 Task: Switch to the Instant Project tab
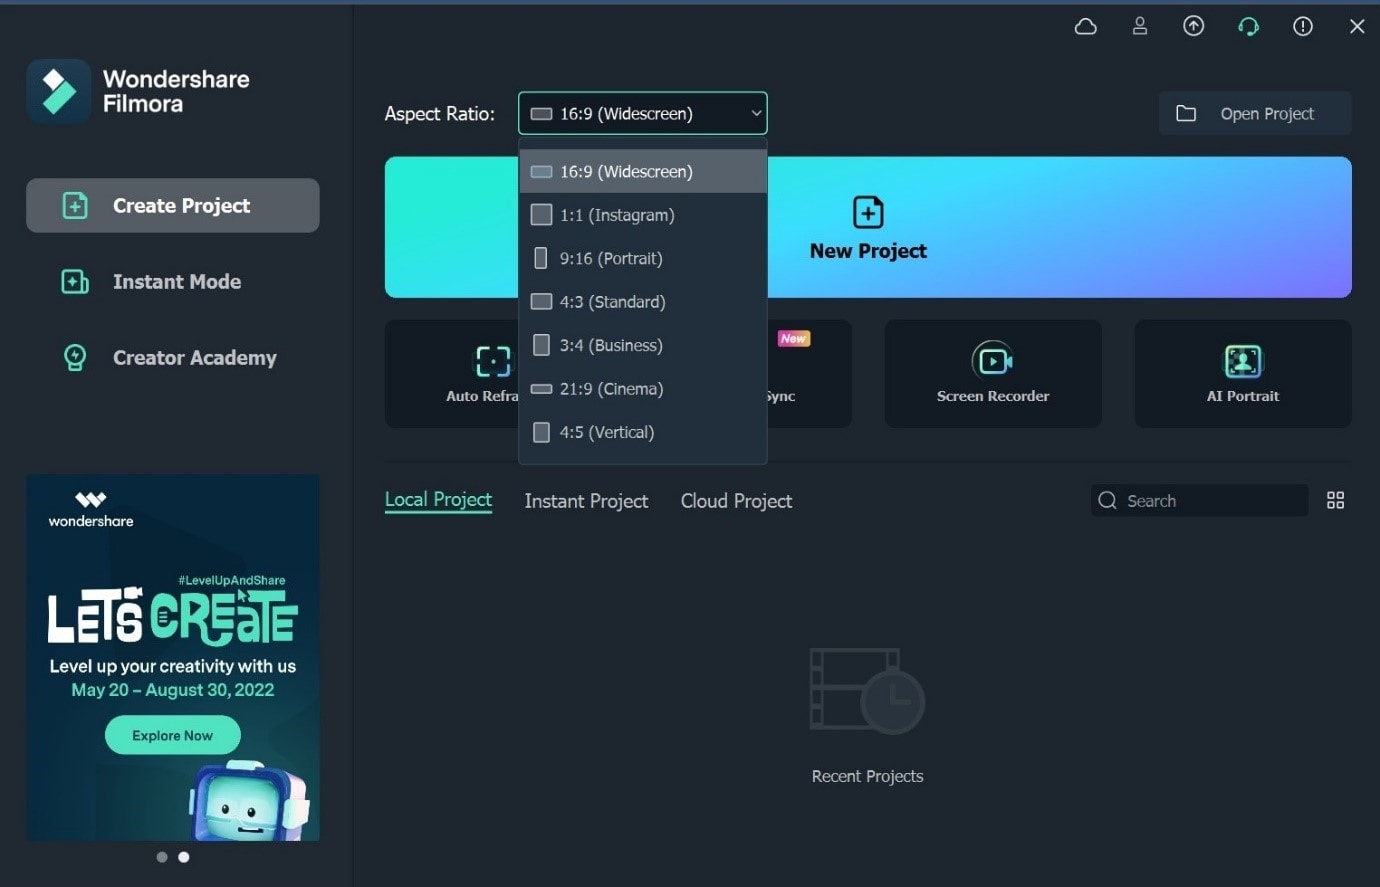586,501
